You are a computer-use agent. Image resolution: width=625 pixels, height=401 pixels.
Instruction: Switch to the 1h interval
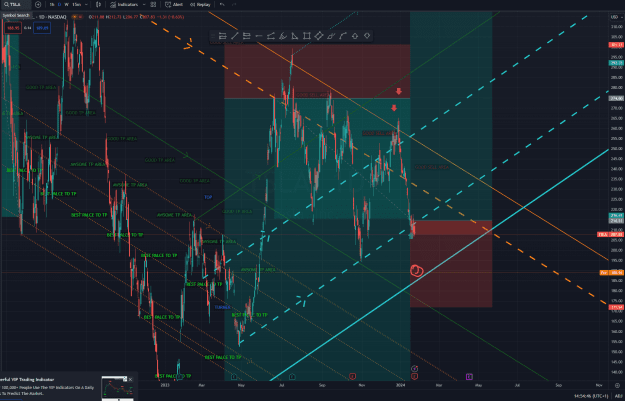click(x=52, y=4)
